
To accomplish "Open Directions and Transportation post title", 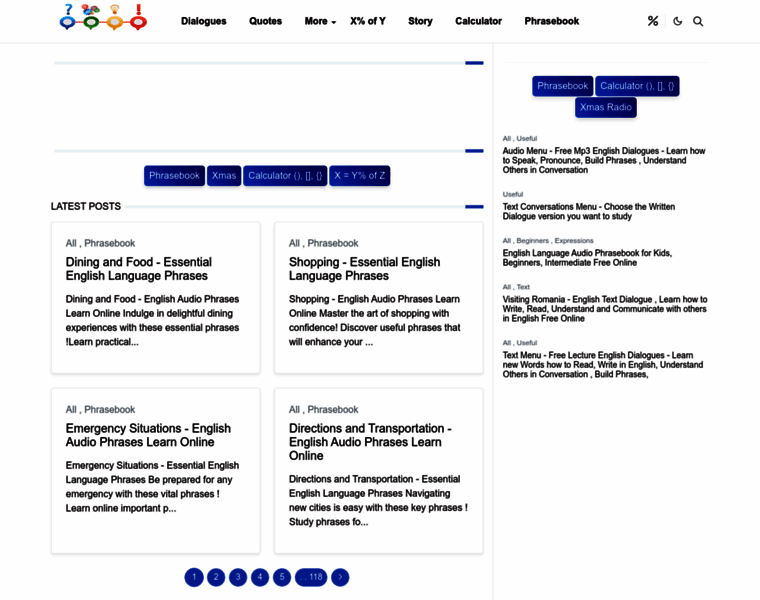I will tap(370, 442).
